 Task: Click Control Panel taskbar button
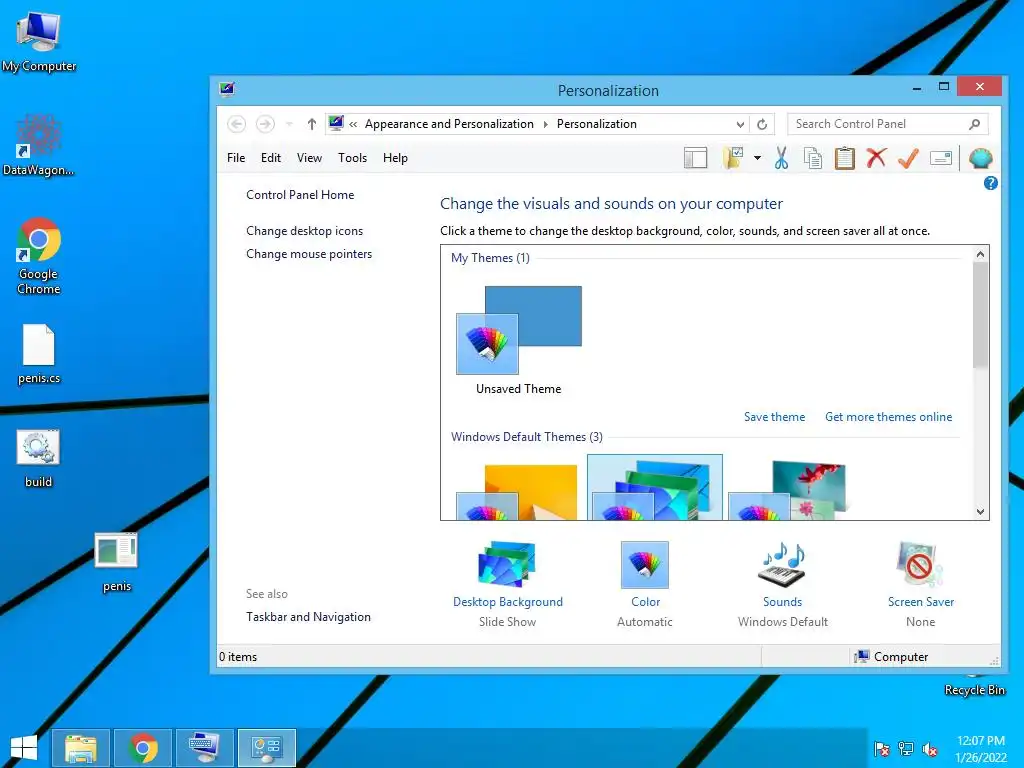coord(266,748)
